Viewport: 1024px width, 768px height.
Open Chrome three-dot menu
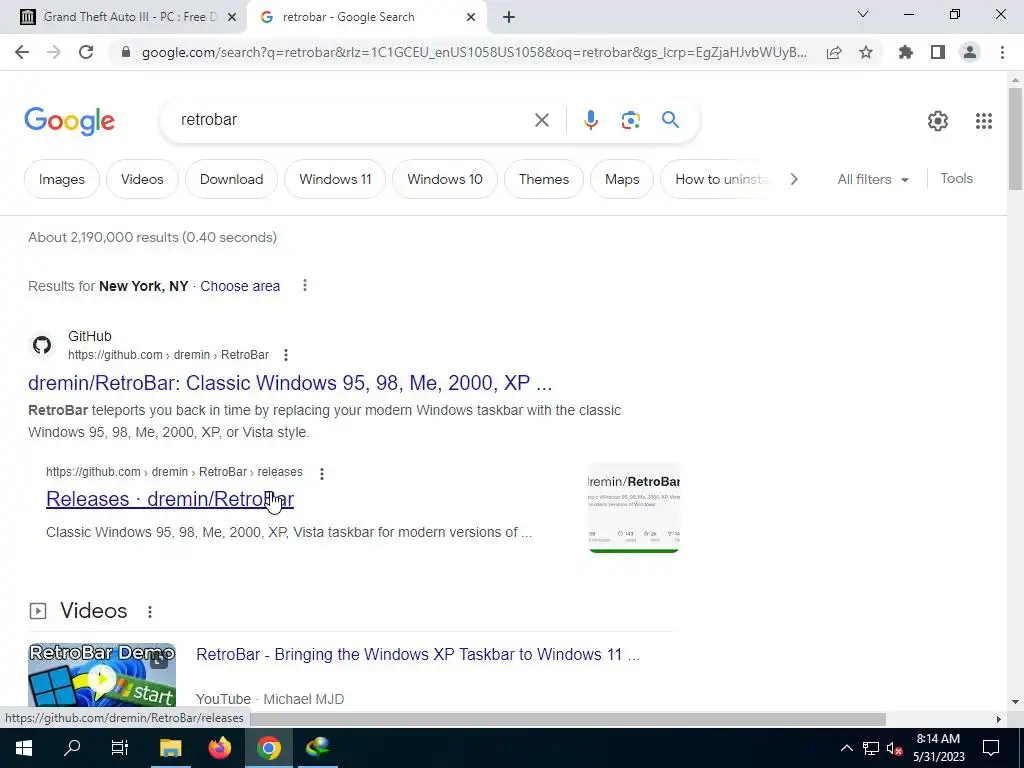[x=1002, y=52]
